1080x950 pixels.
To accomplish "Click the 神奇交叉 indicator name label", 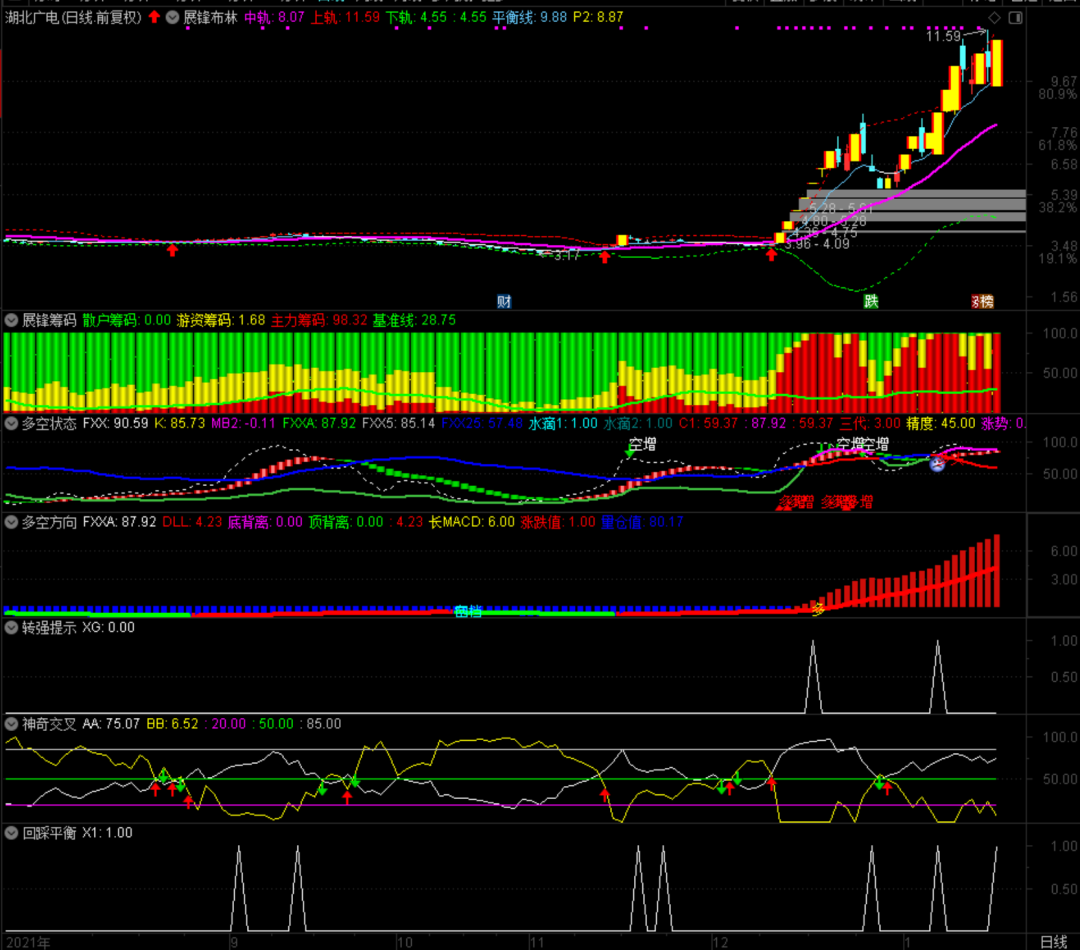I will [x=49, y=723].
